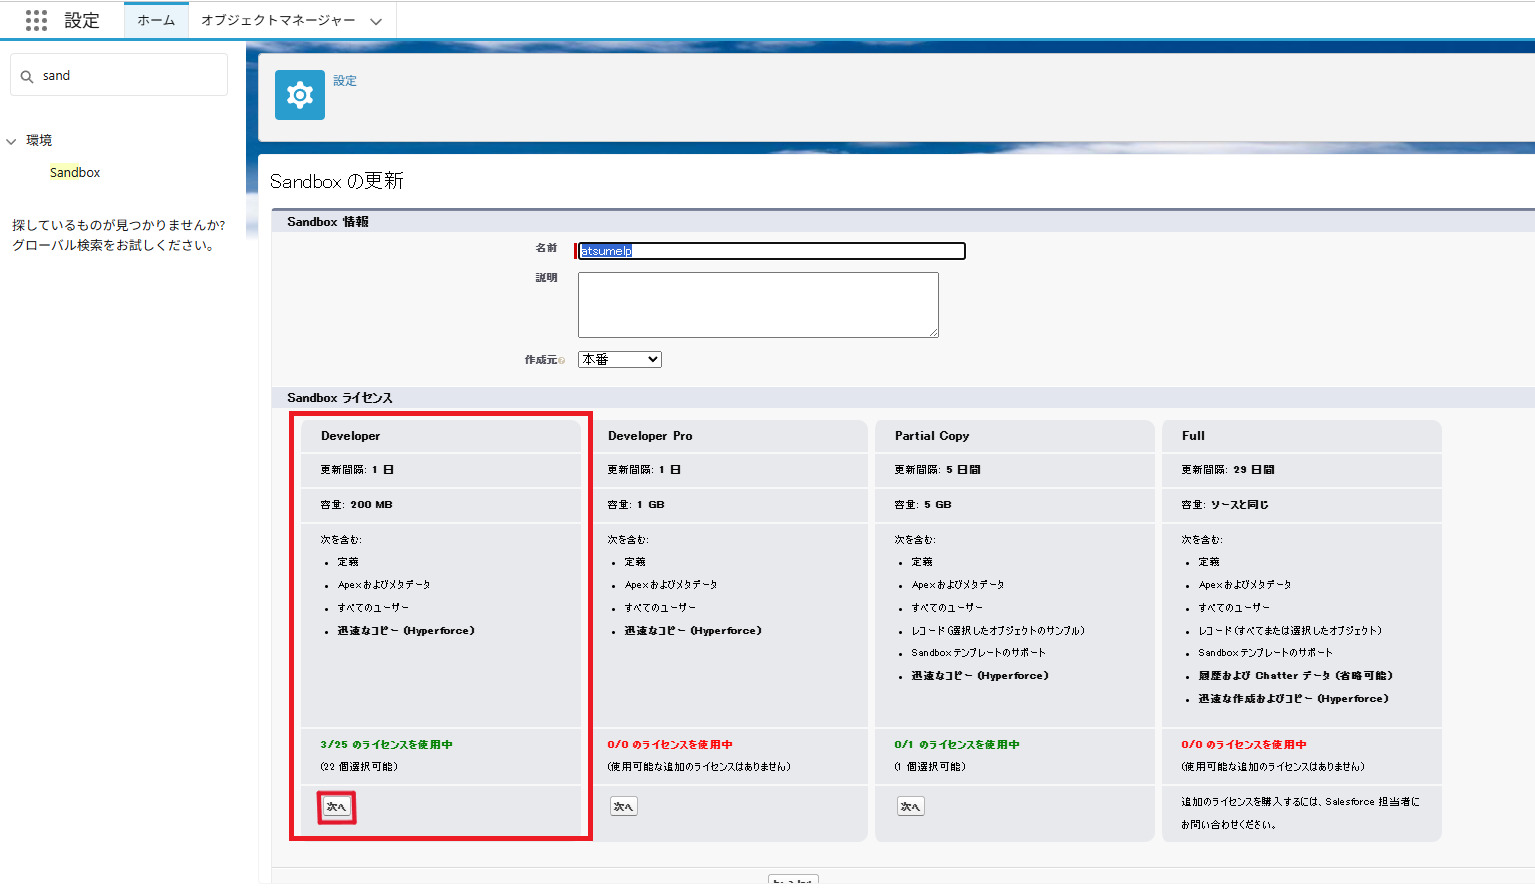This screenshot has width=1535, height=890.
Task: Focus the 名前 field containing atsumelp
Action: pos(771,251)
